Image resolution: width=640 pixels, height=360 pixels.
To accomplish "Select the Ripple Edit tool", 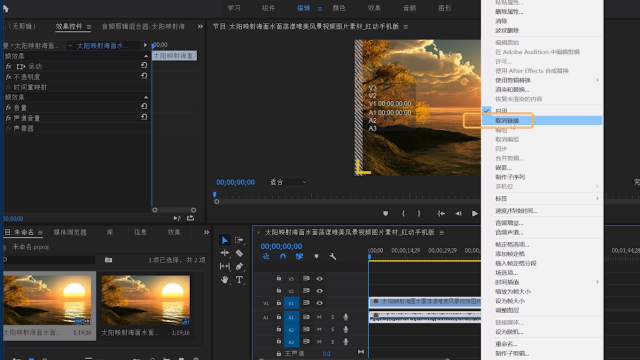I will (x=224, y=253).
